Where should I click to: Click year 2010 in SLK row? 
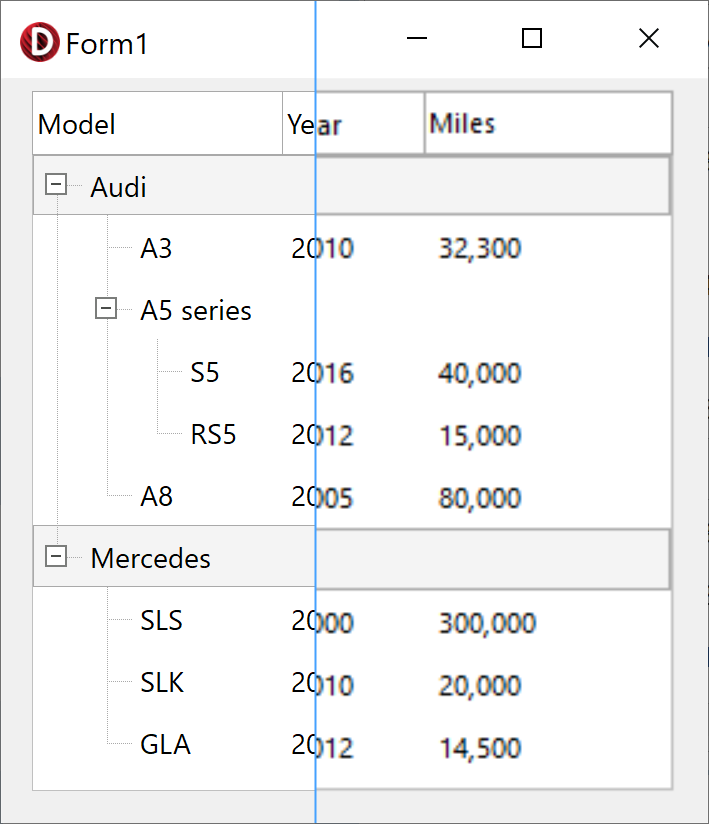[323, 684]
